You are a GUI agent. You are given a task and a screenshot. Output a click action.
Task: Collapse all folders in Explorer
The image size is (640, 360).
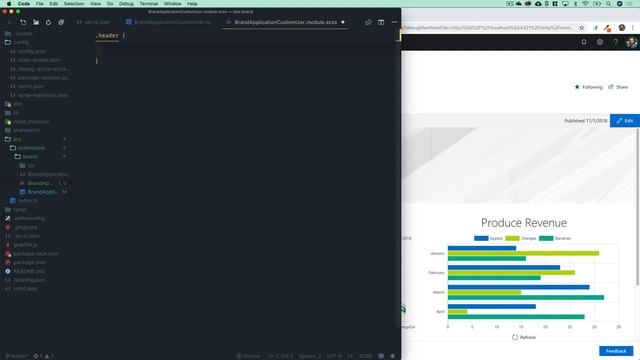click(x=61, y=22)
